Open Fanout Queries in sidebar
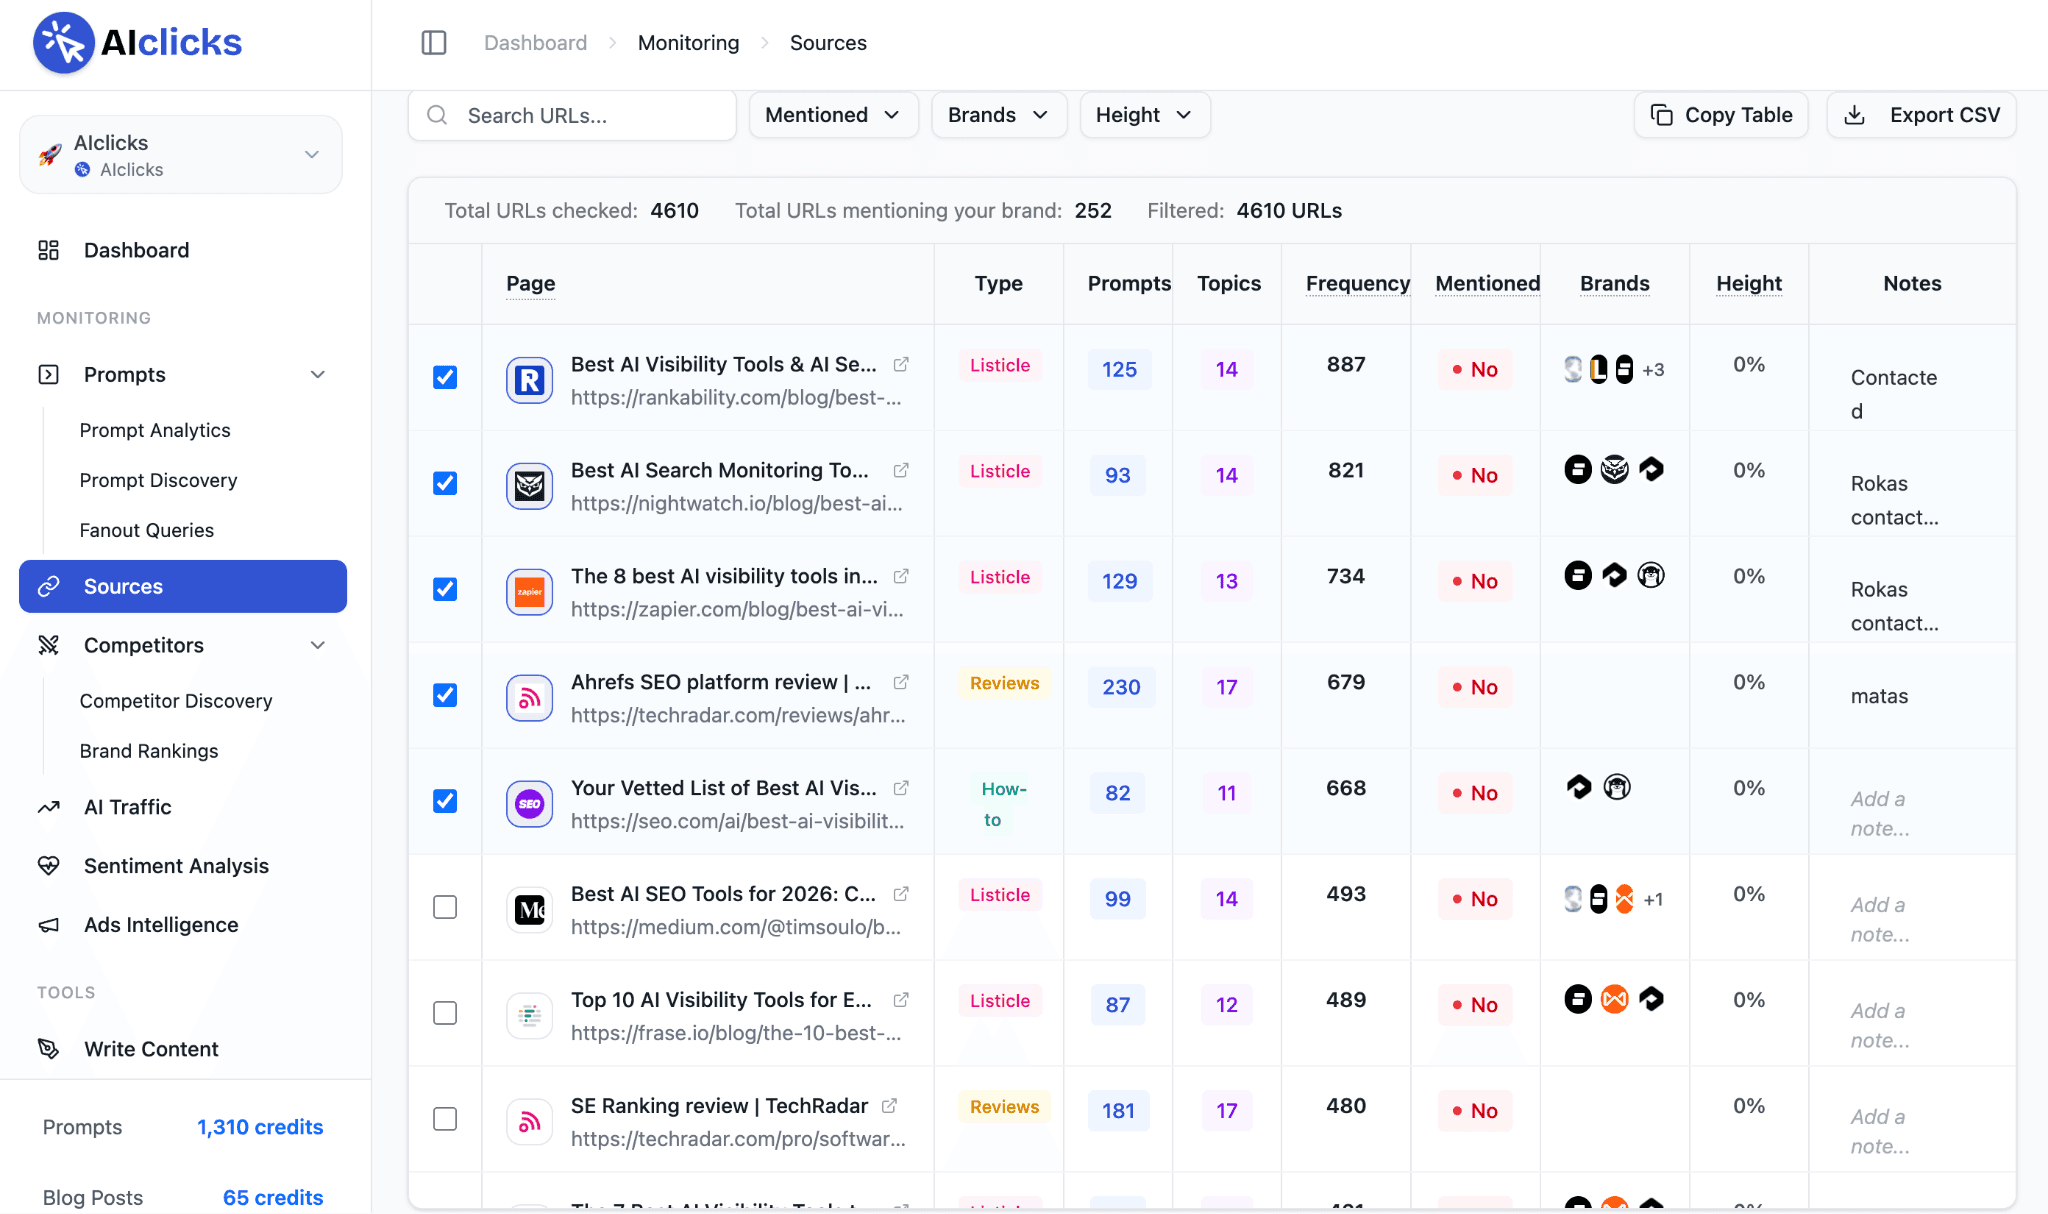2048x1214 pixels. [x=147, y=530]
